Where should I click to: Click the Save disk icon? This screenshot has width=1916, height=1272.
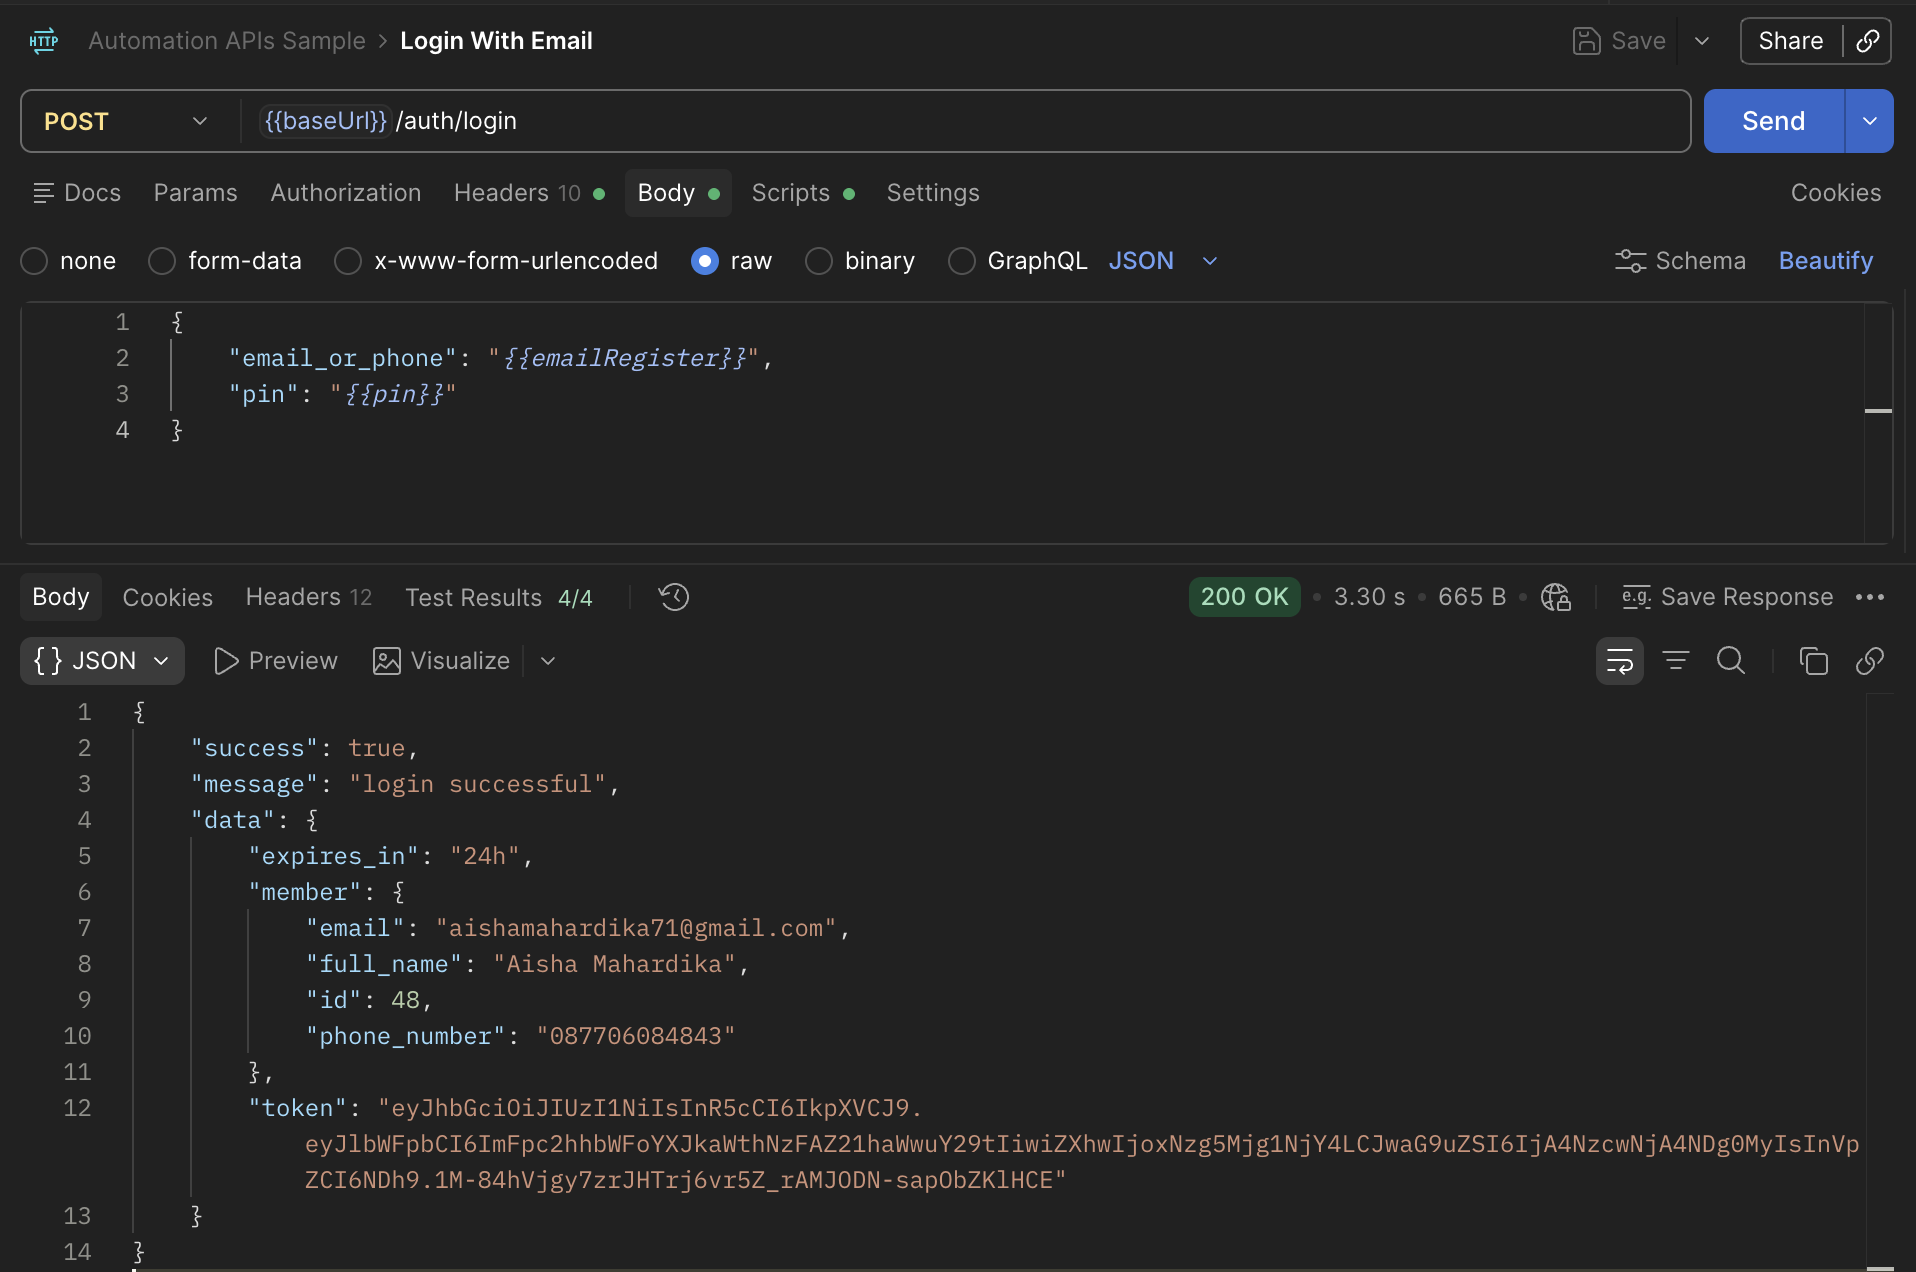[x=1586, y=41]
